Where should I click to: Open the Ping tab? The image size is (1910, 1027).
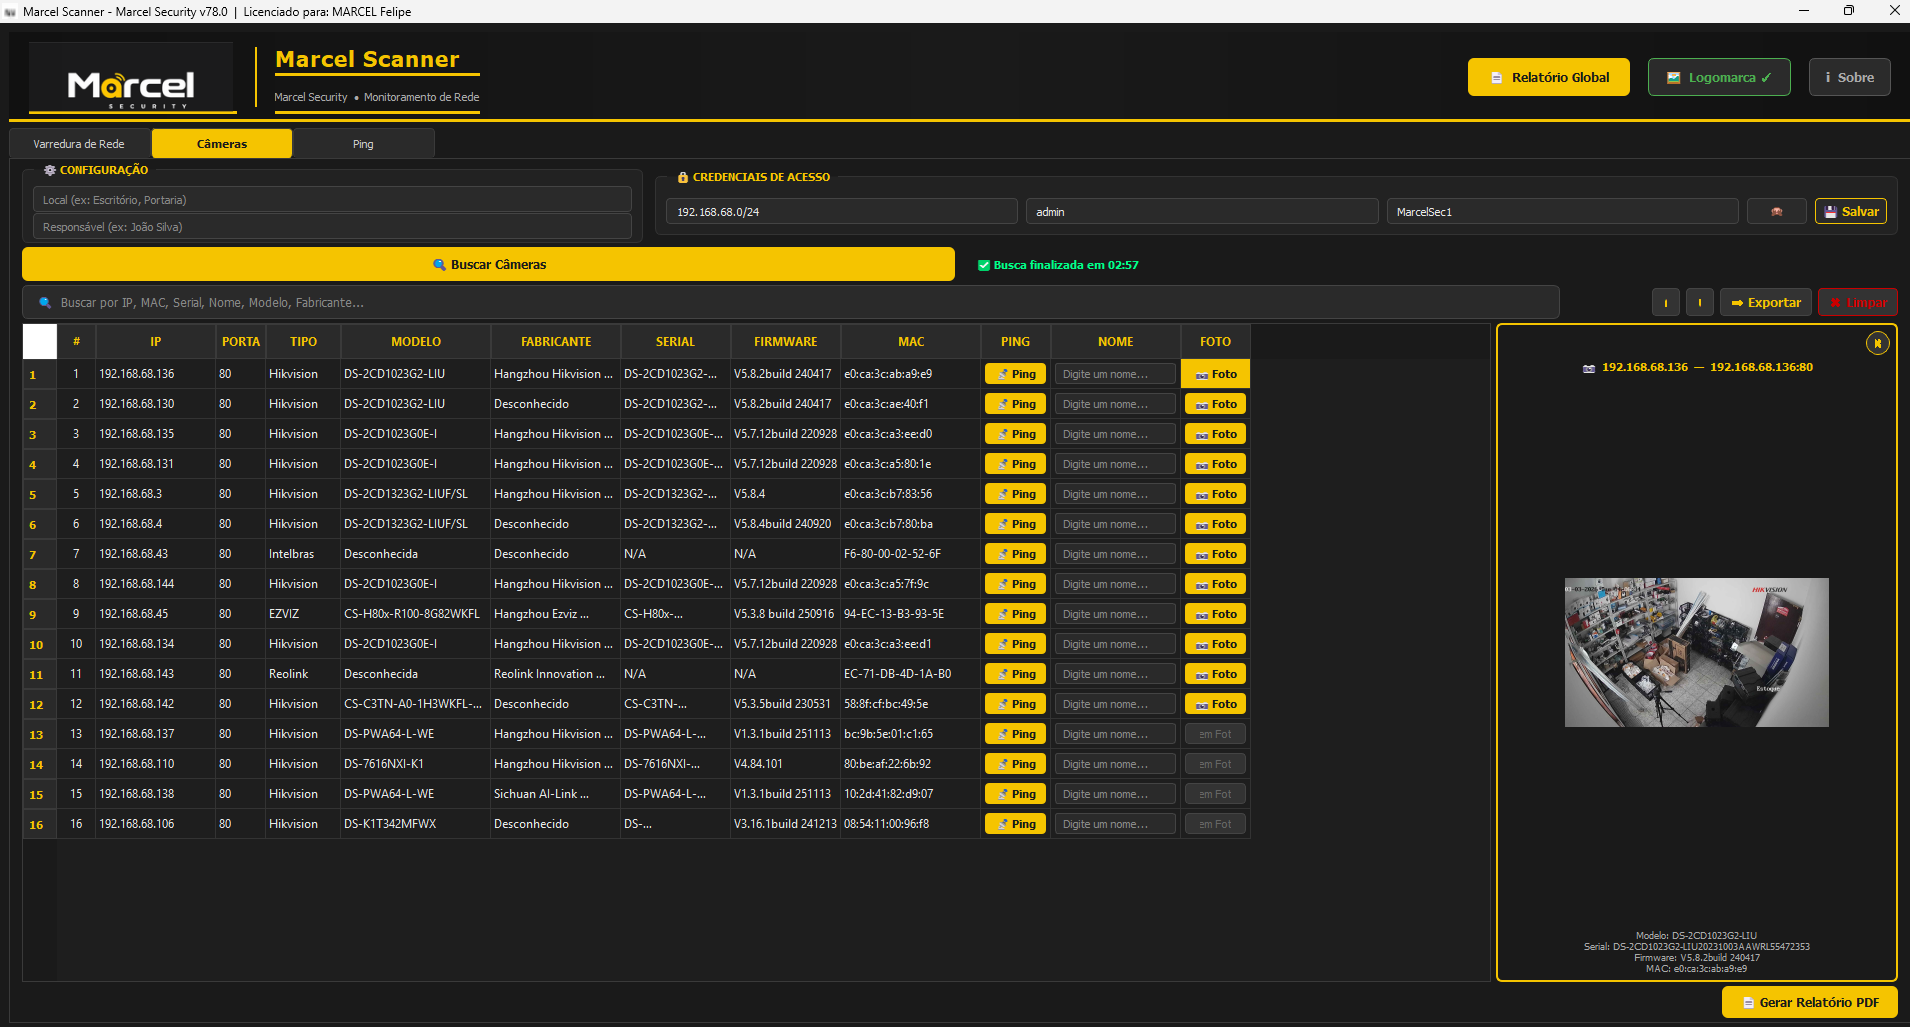[x=363, y=144]
